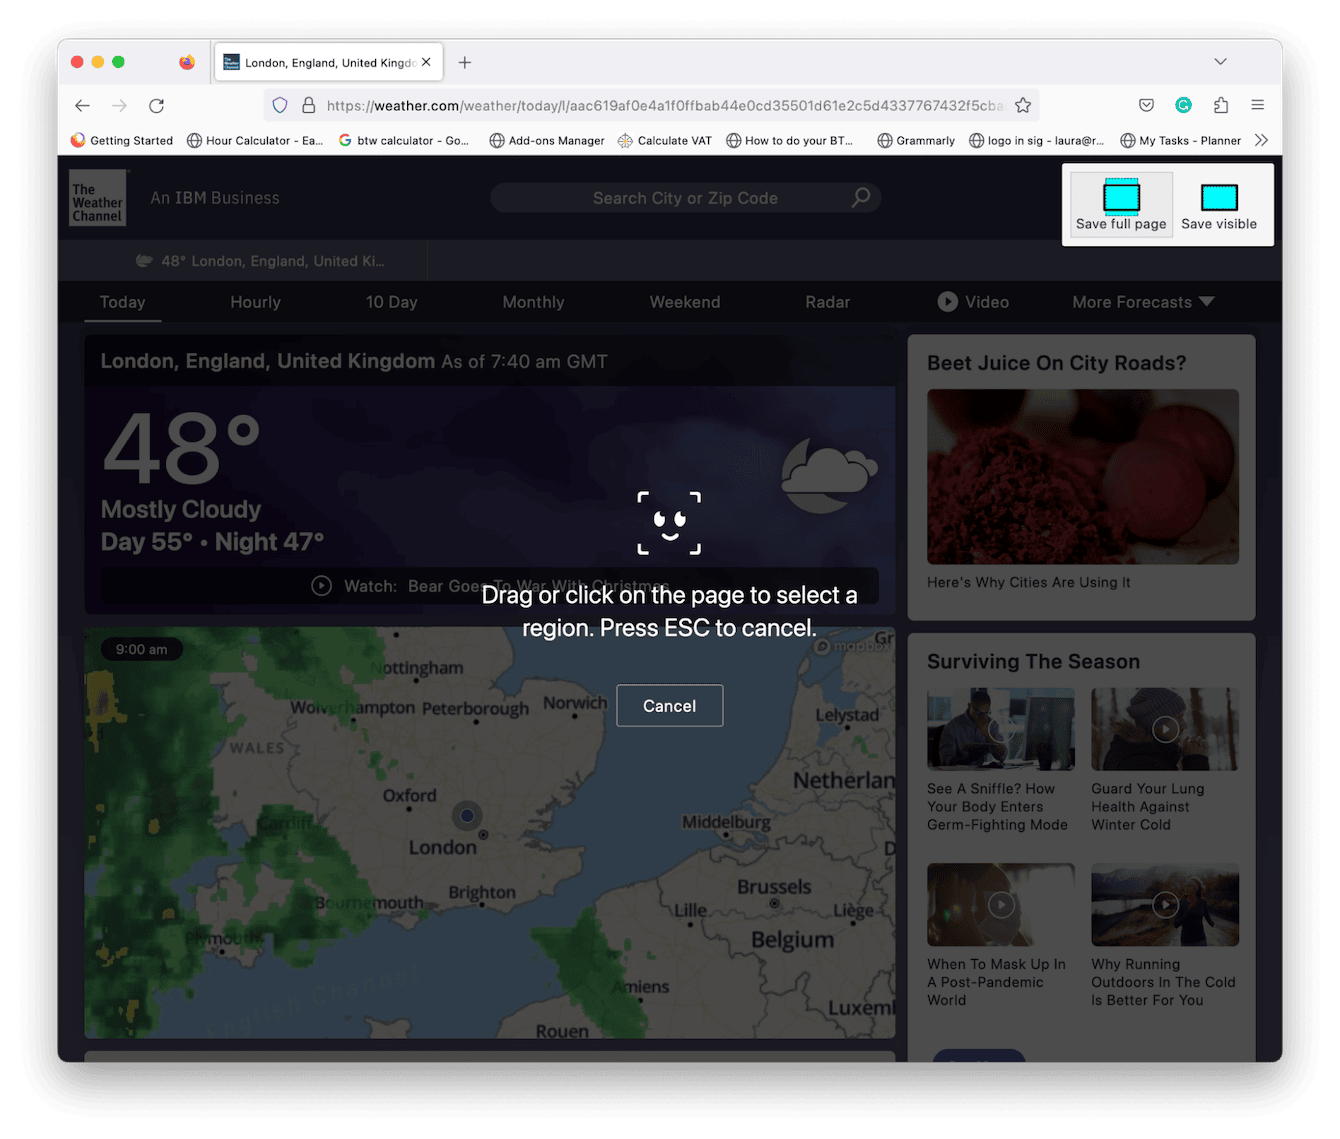Screen dimensions: 1340x1139
Task: Expand the More Forecasts dropdown
Action: click(x=1142, y=302)
